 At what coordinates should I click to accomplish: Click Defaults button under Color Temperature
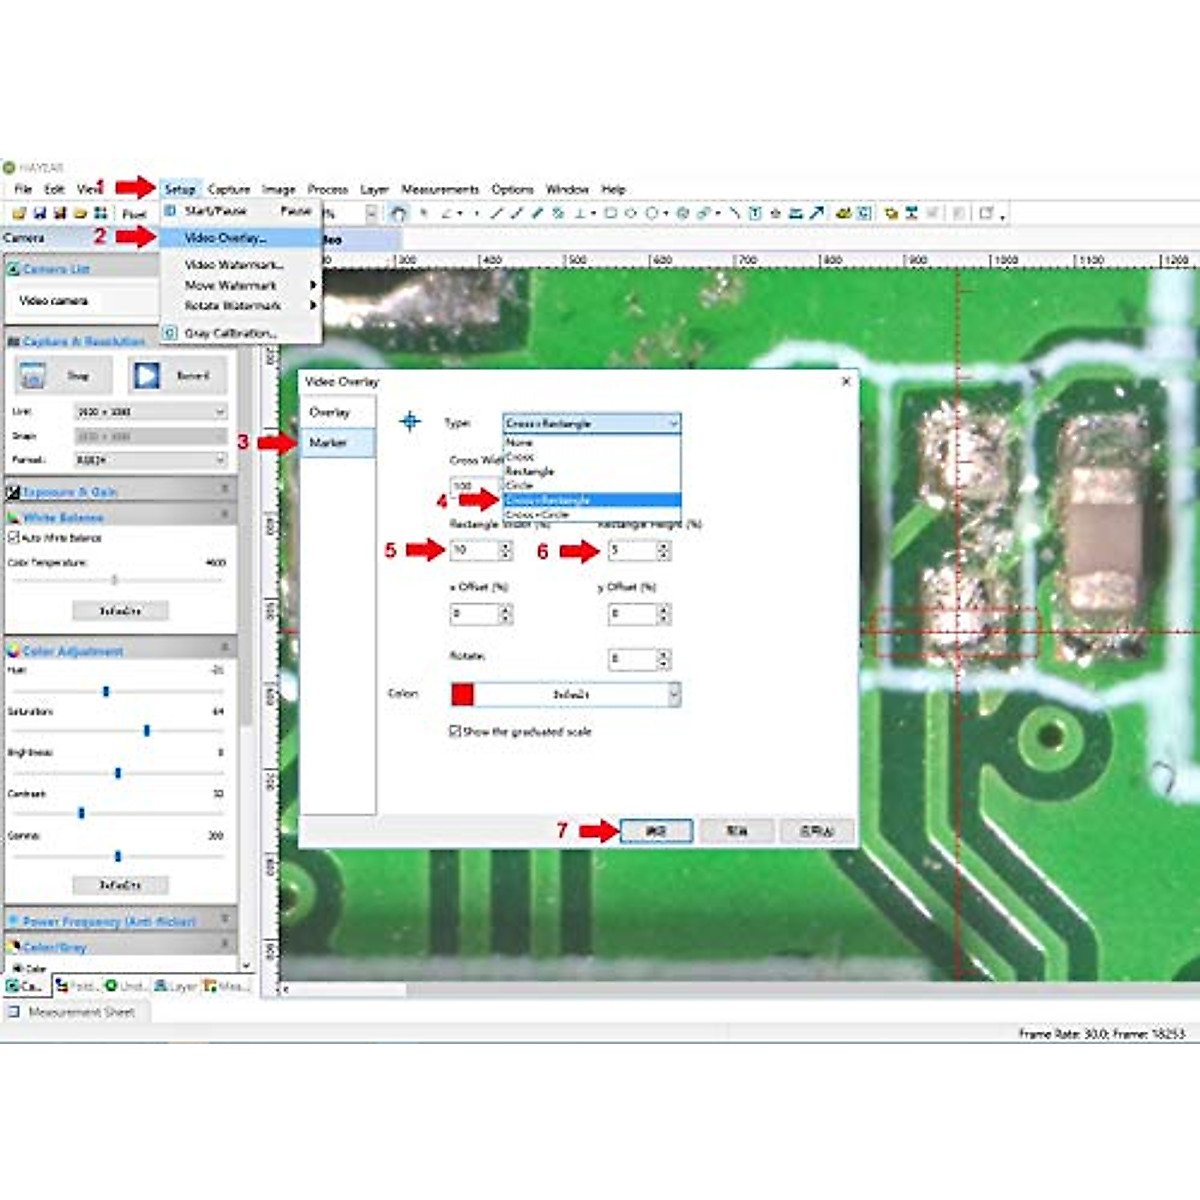click(x=120, y=610)
